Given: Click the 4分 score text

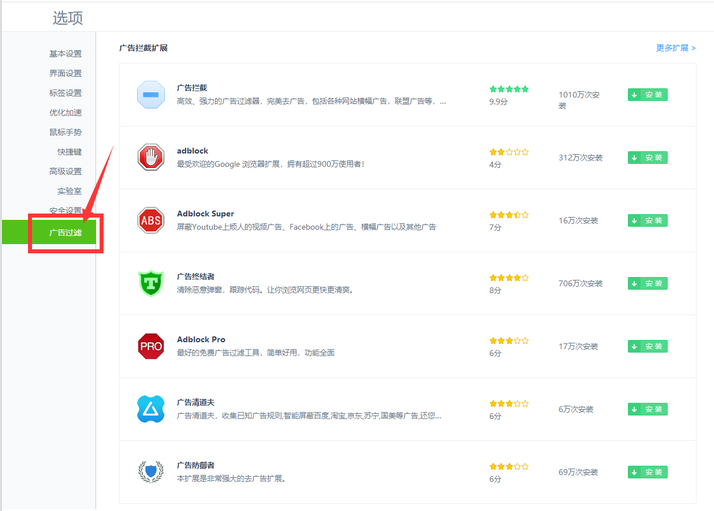Looking at the screenshot, I should pos(495,164).
